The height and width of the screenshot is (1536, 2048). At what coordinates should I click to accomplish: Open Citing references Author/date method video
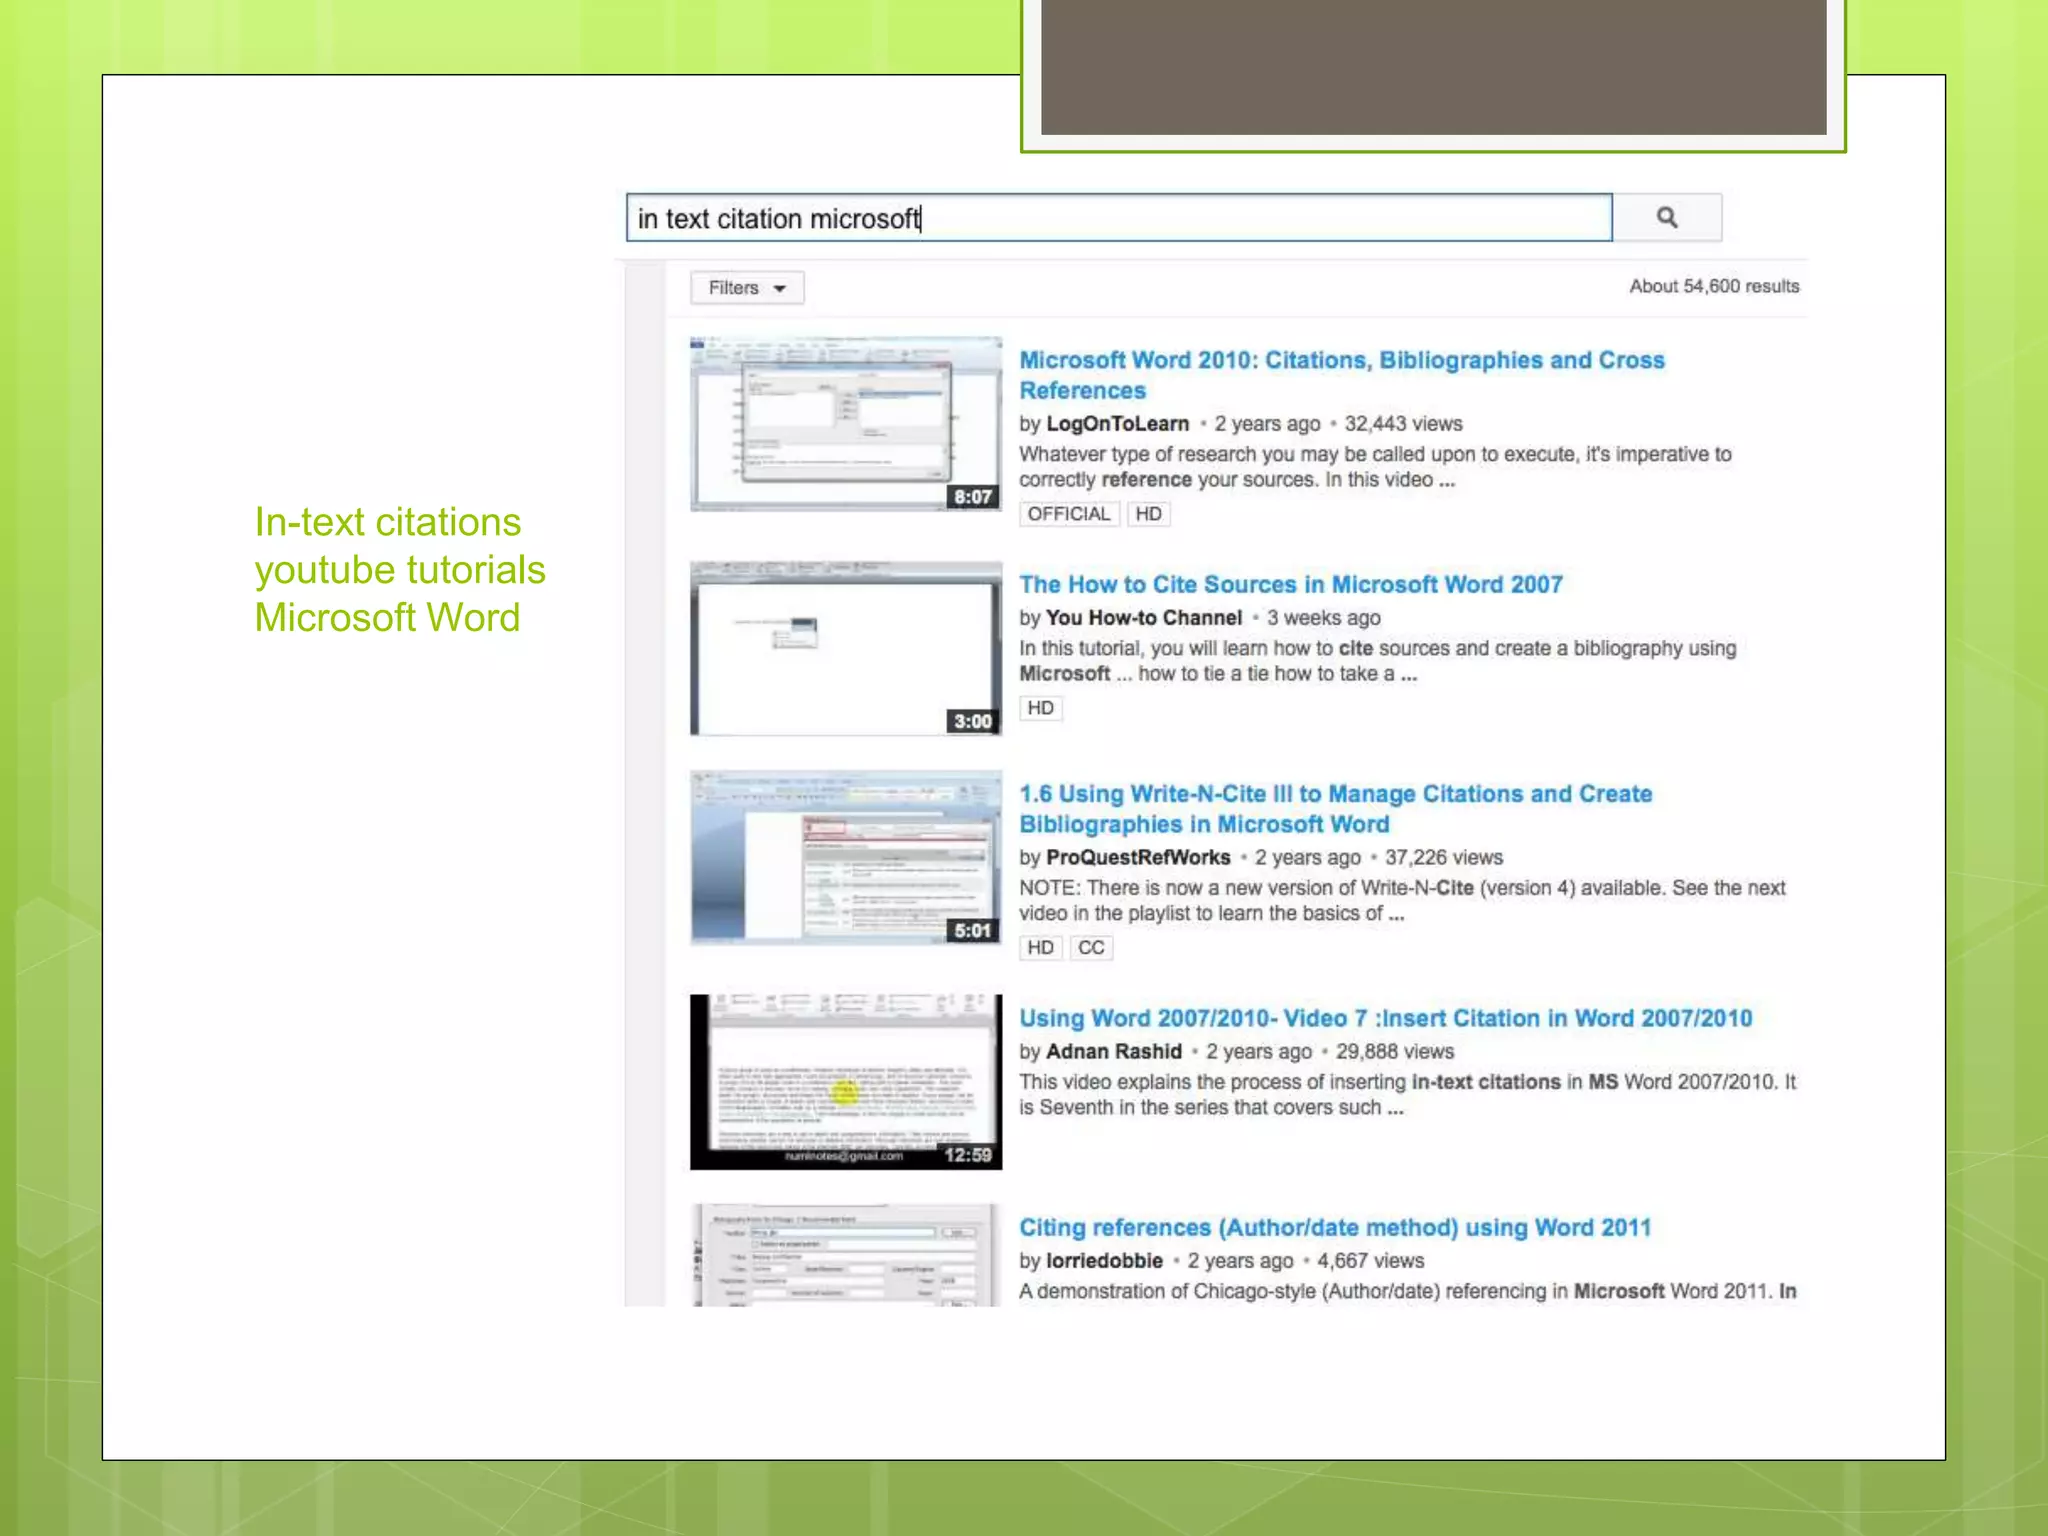click(x=1335, y=1228)
